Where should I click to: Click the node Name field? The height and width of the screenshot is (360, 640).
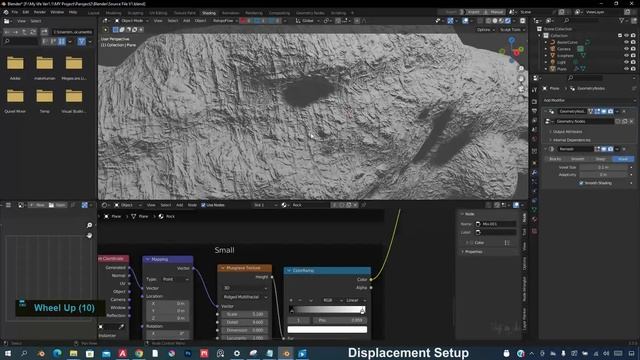click(x=496, y=224)
